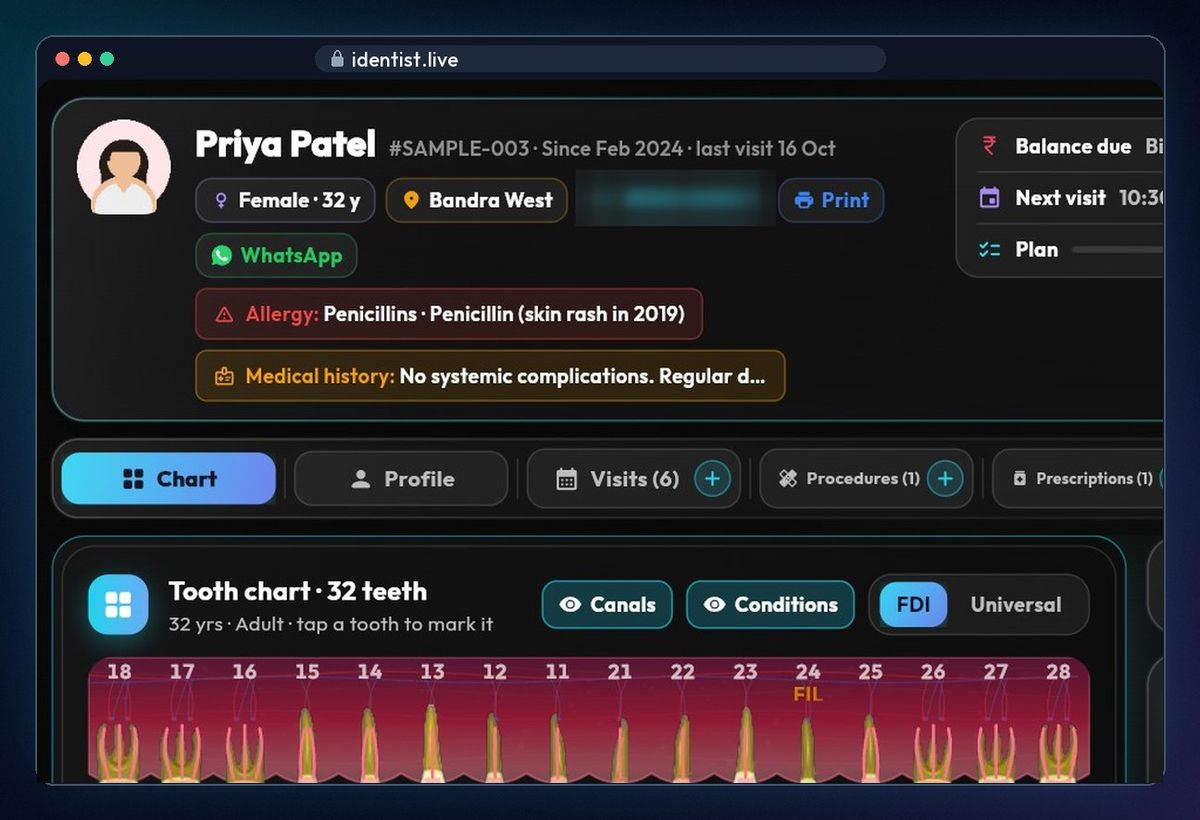Open the Prescriptions (1) tab
Screen dimensions: 1200x820
click(x=1080, y=479)
